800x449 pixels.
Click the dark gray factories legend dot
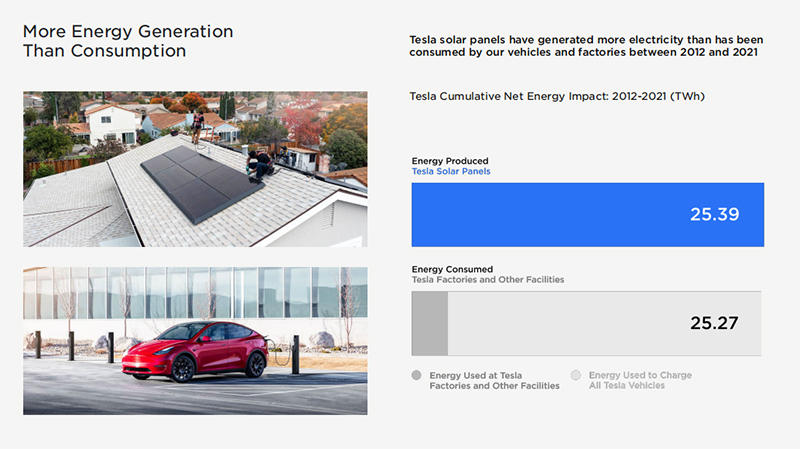[417, 376]
